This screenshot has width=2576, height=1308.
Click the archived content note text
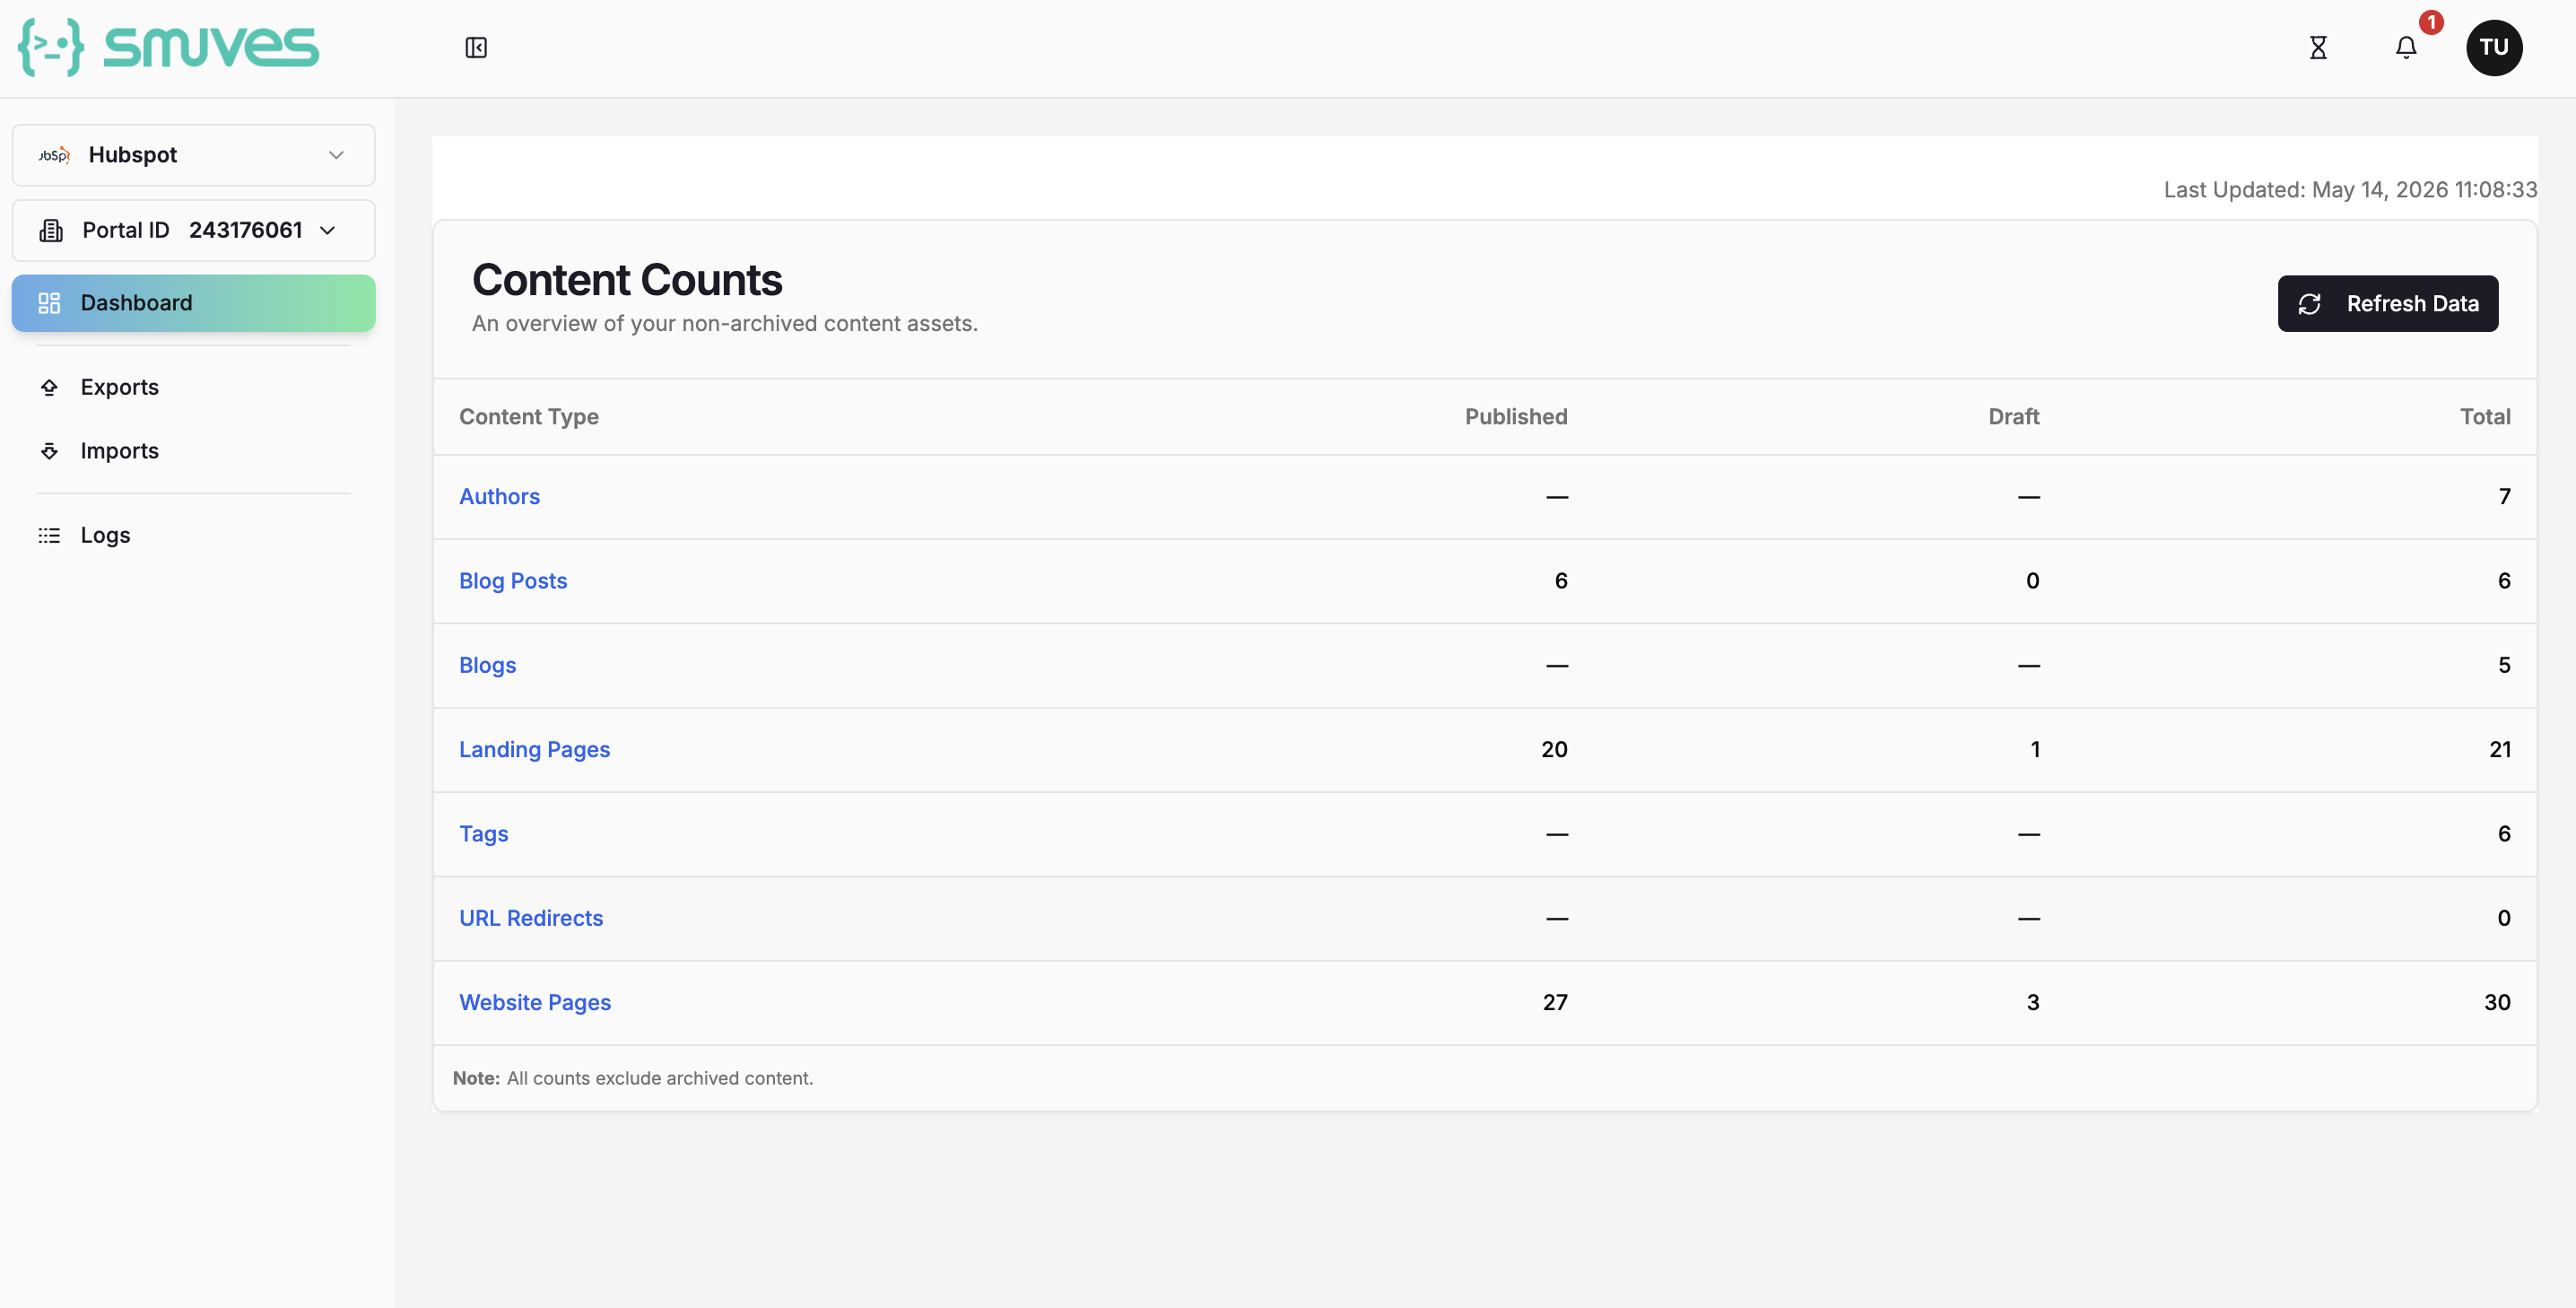(633, 1078)
